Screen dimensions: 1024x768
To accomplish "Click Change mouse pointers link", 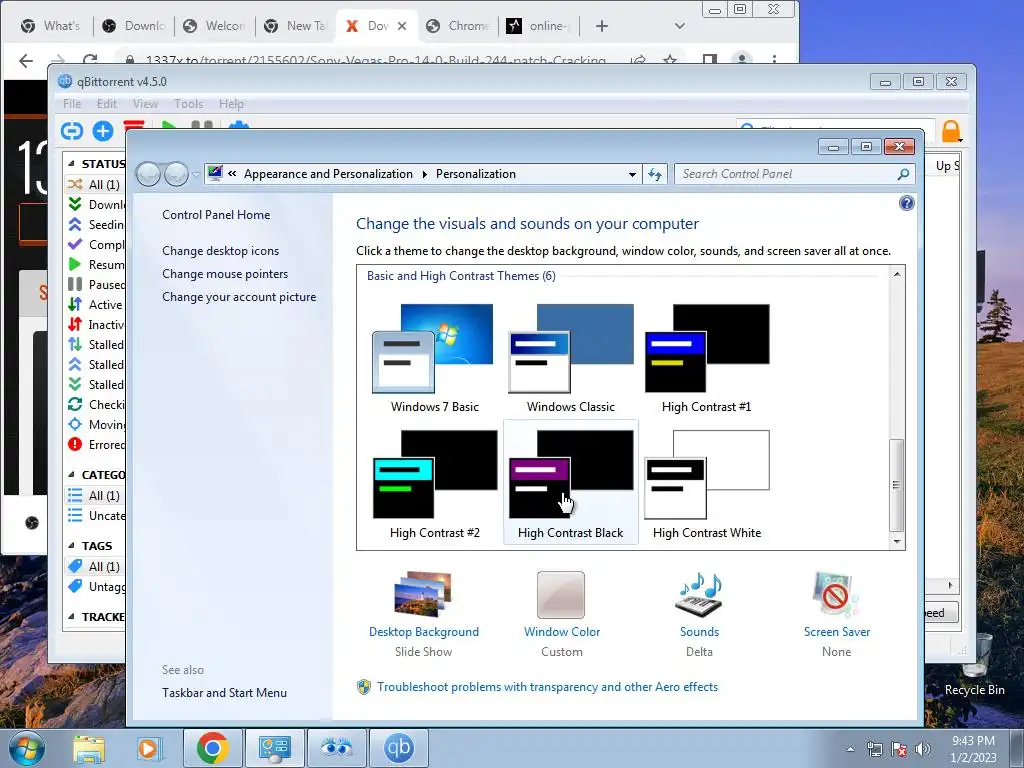I will (225, 274).
